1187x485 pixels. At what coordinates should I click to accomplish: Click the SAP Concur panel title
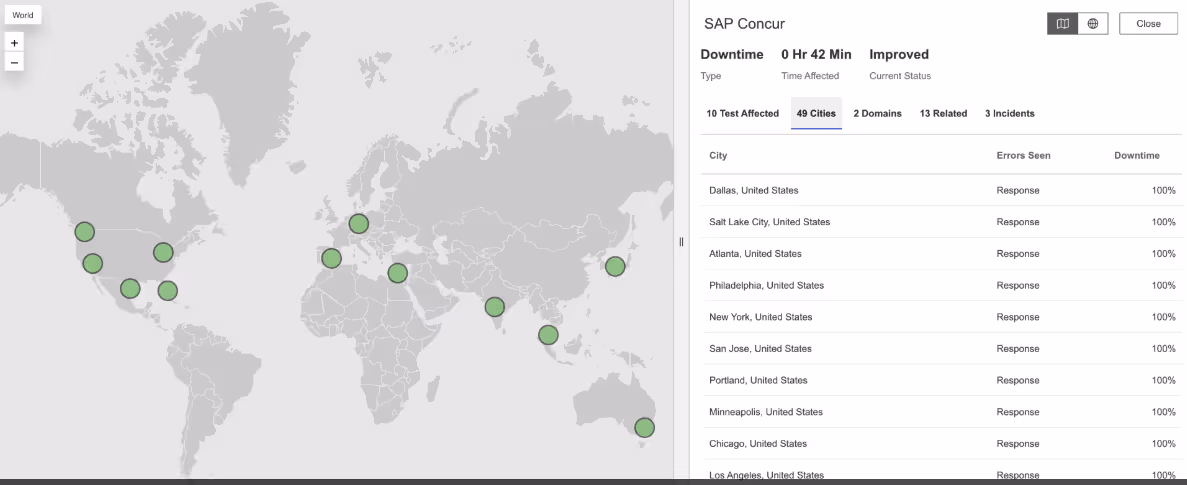tap(744, 23)
